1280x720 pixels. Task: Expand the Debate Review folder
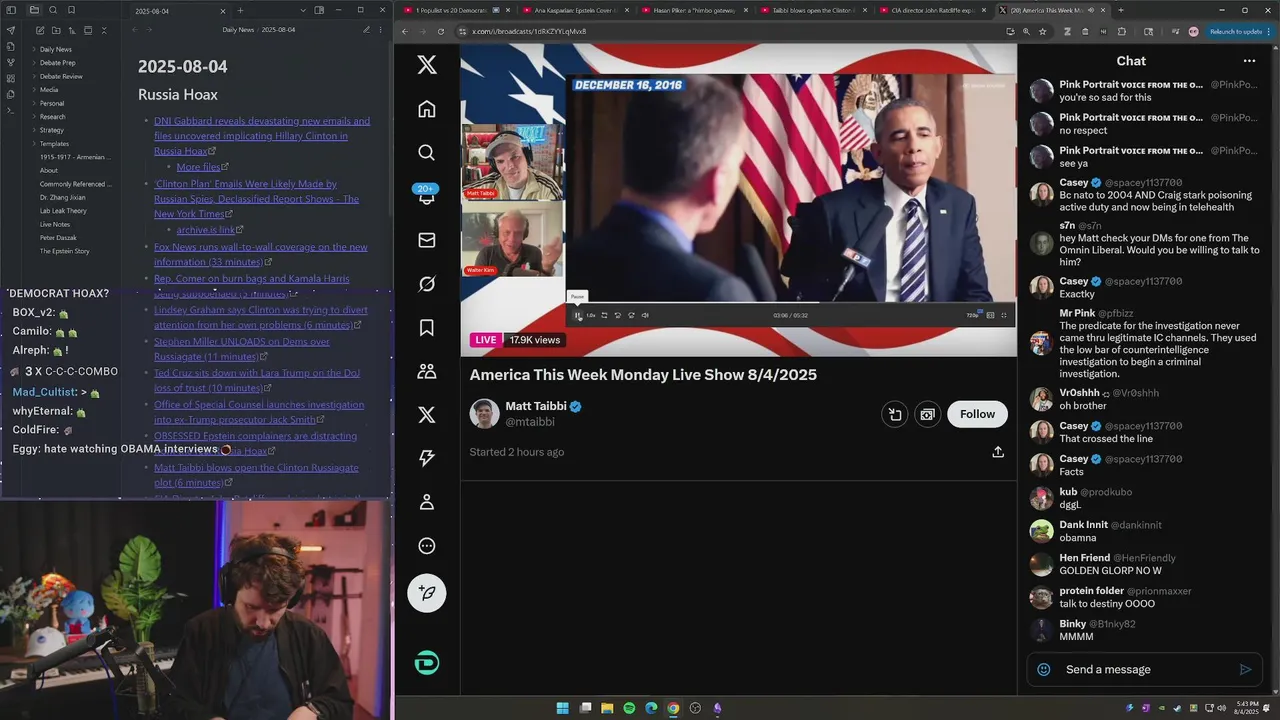[x=60, y=76]
